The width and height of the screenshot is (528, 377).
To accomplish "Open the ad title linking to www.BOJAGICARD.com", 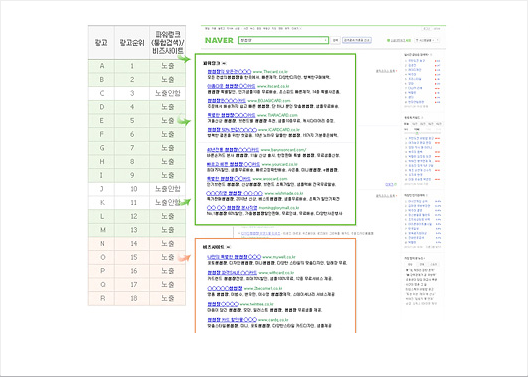I will click(x=226, y=101).
